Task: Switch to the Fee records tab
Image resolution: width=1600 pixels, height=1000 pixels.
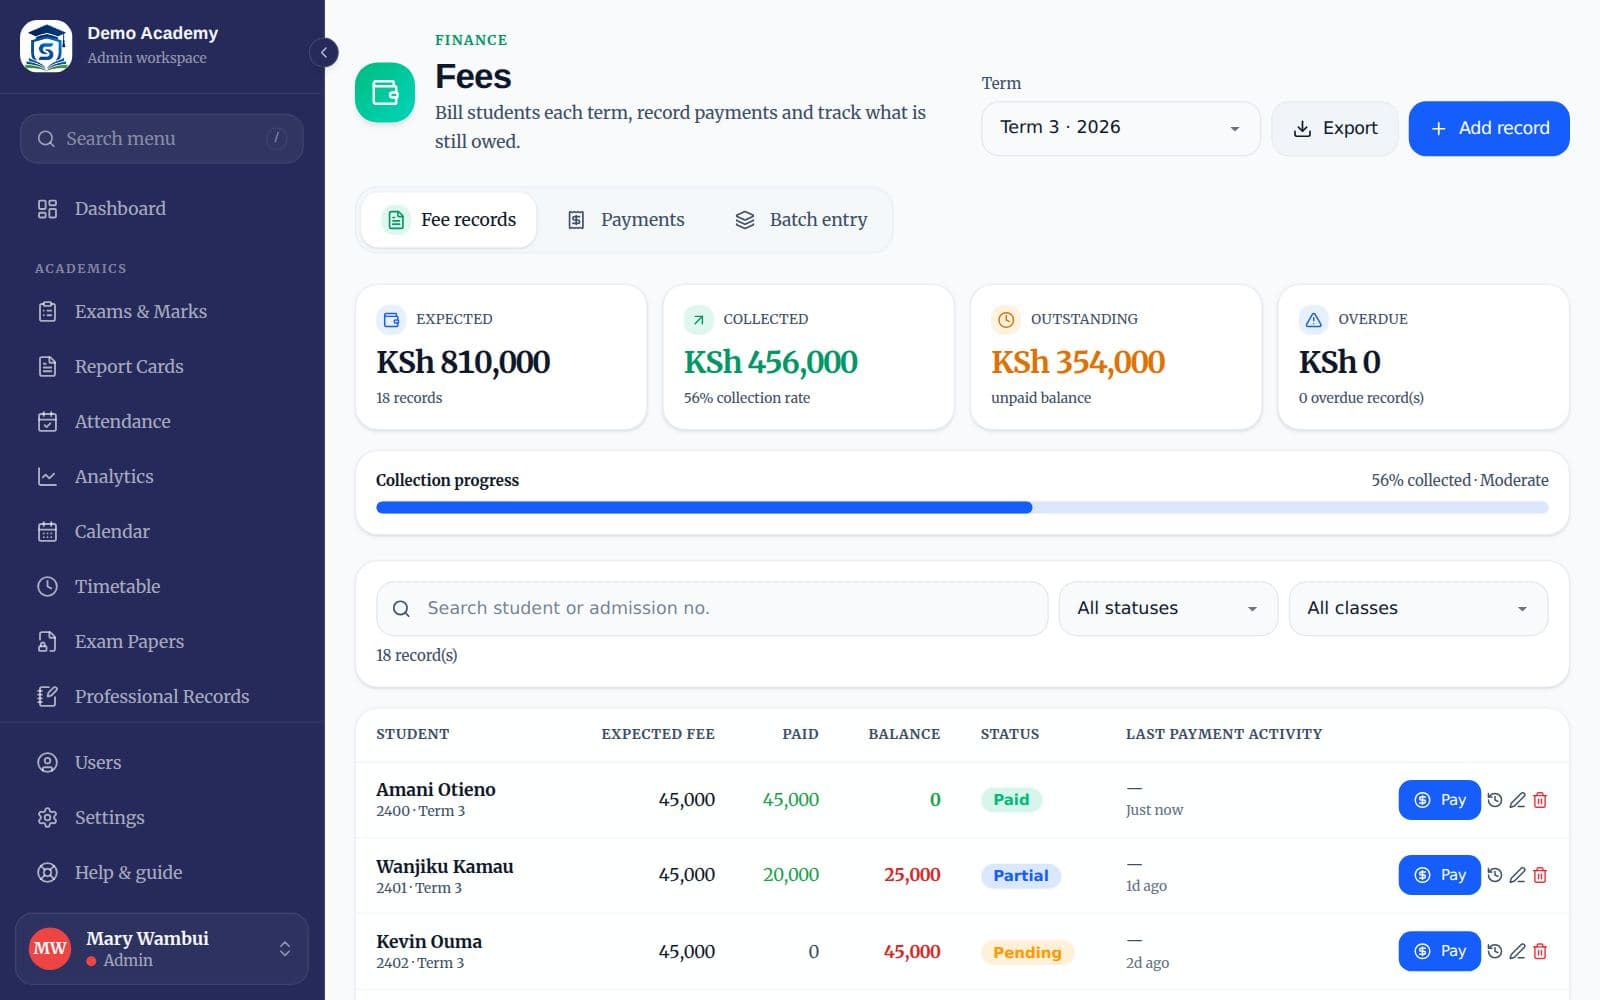Action: point(449,220)
